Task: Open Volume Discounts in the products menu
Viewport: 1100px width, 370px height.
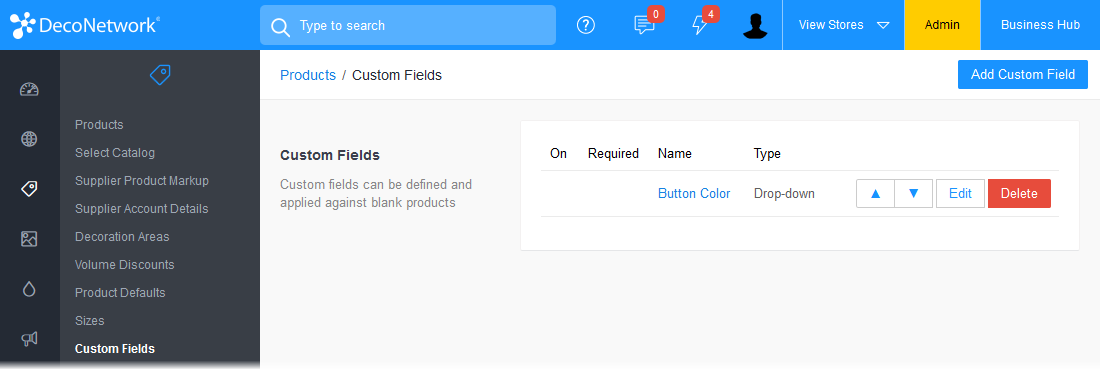Action: (125, 265)
